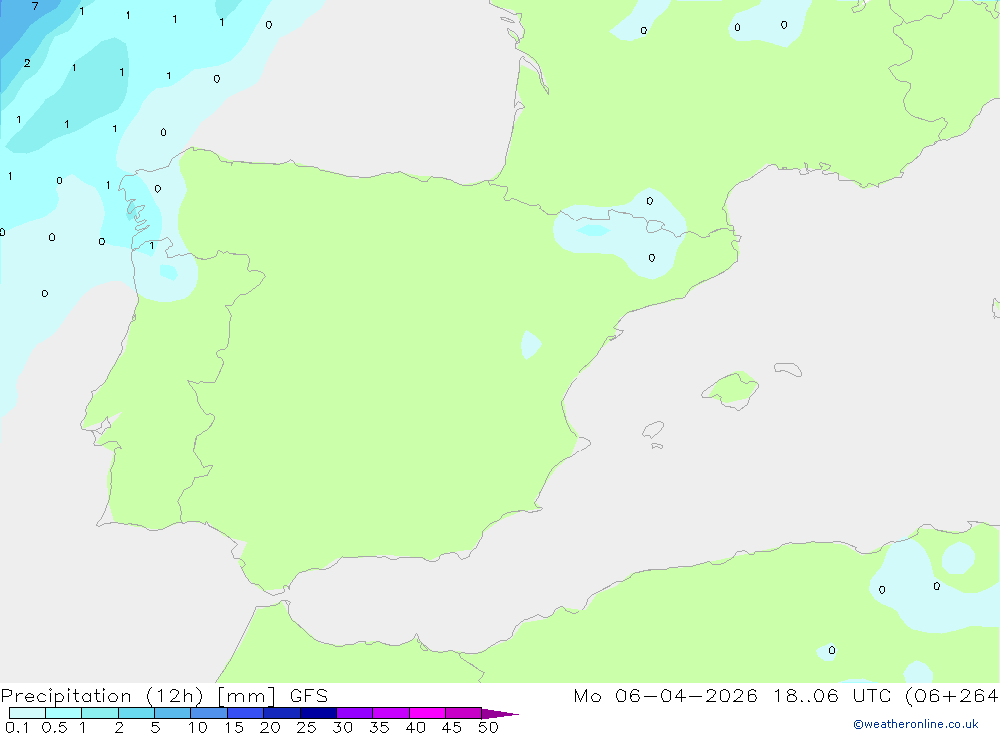1000x733 pixels.
Task: Click the "18..06 UTC" time range text
Action: click(832, 696)
